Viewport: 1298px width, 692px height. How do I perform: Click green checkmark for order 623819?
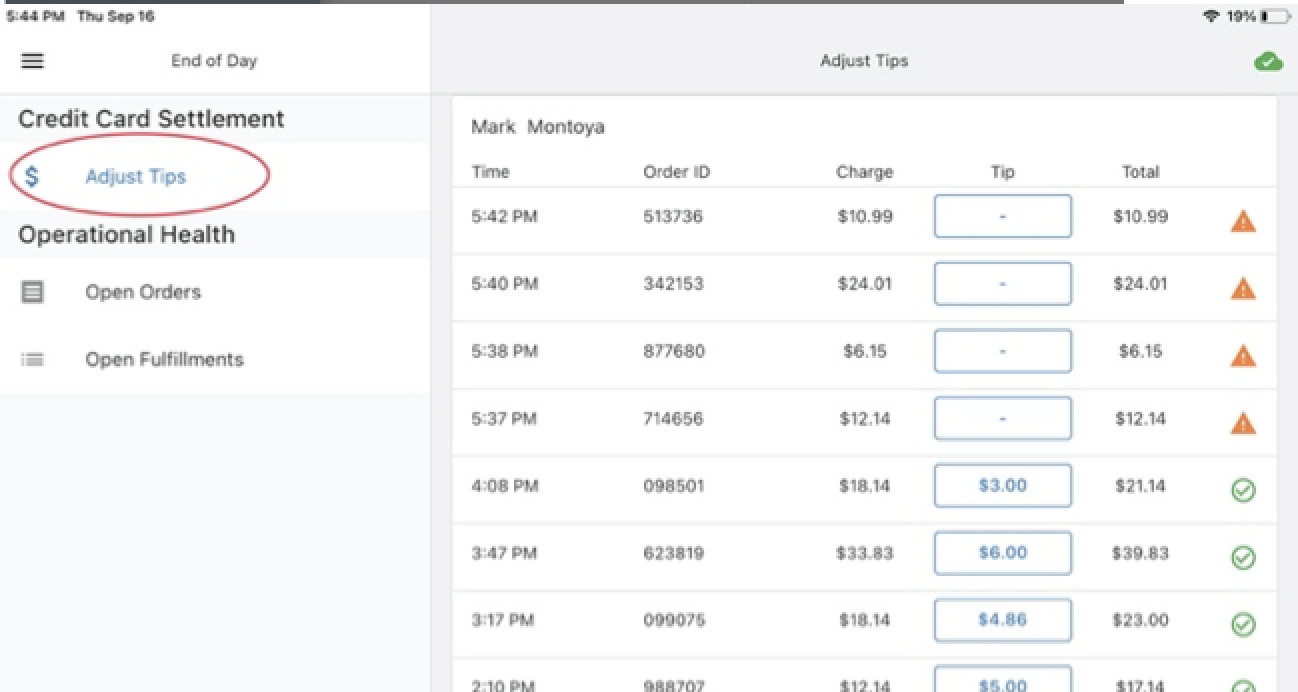coord(1243,557)
